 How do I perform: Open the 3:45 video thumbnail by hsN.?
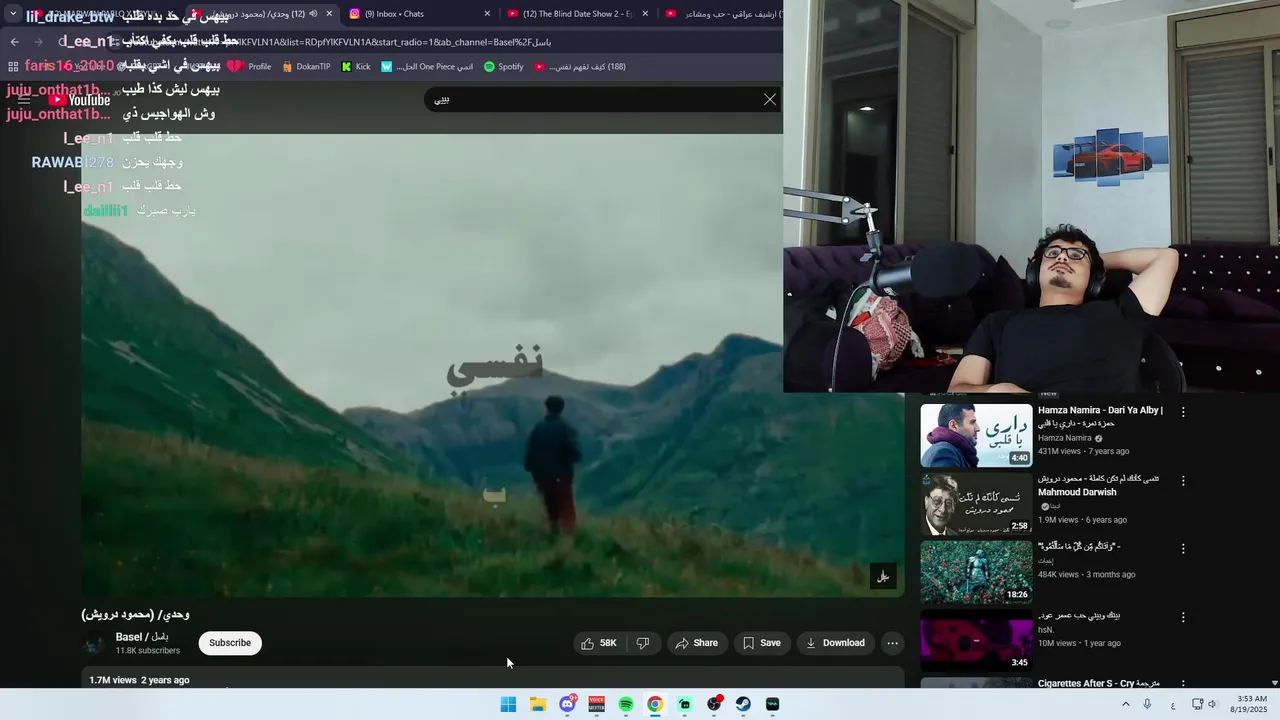pyautogui.click(x=976, y=641)
